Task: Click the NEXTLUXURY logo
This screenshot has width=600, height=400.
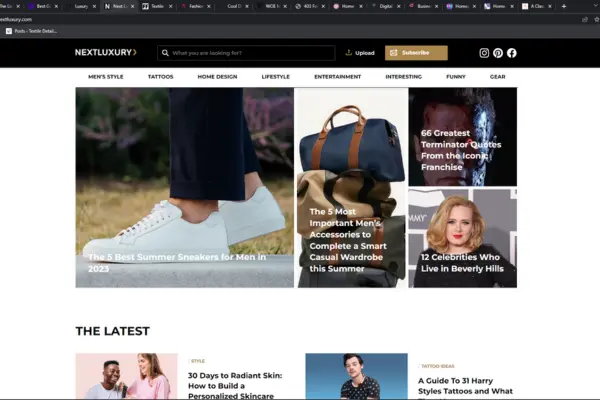Action: pyautogui.click(x=105, y=53)
